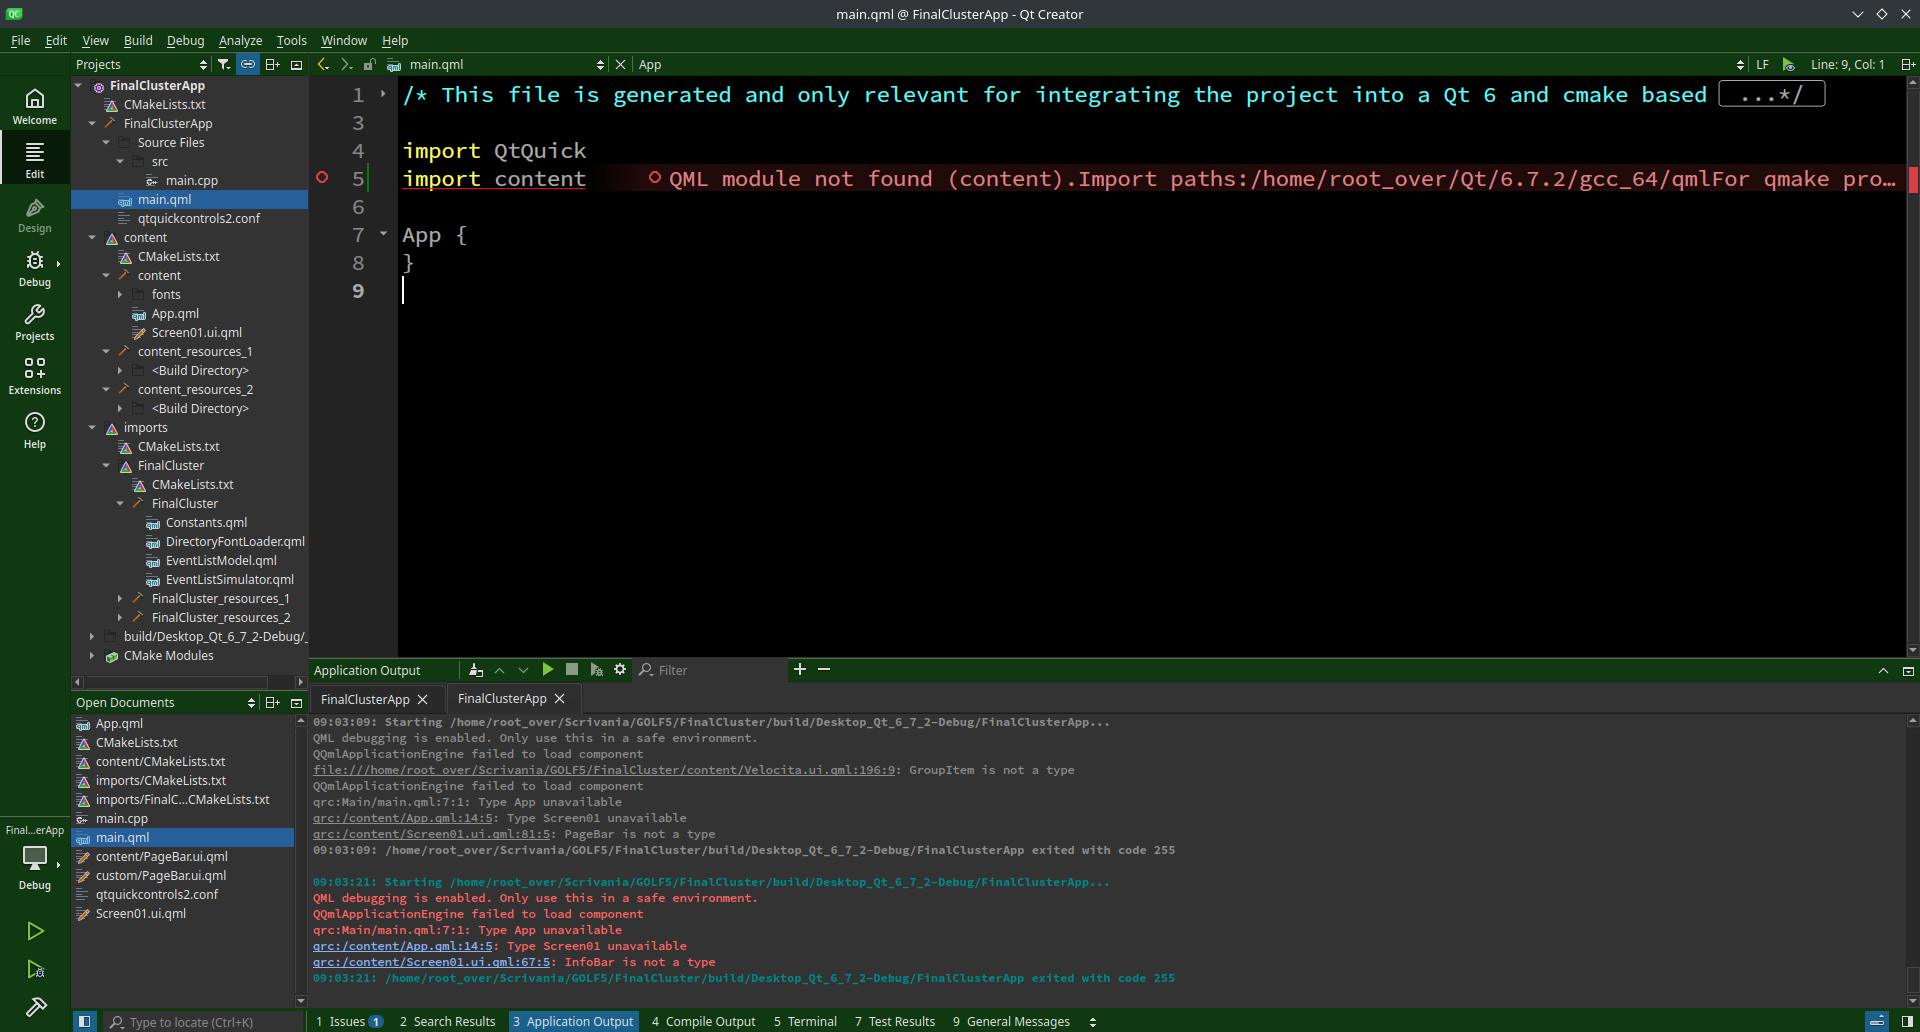Image resolution: width=1920 pixels, height=1032 pixels.
Task: Jump to previous item in Application Output
Action: 499,670
